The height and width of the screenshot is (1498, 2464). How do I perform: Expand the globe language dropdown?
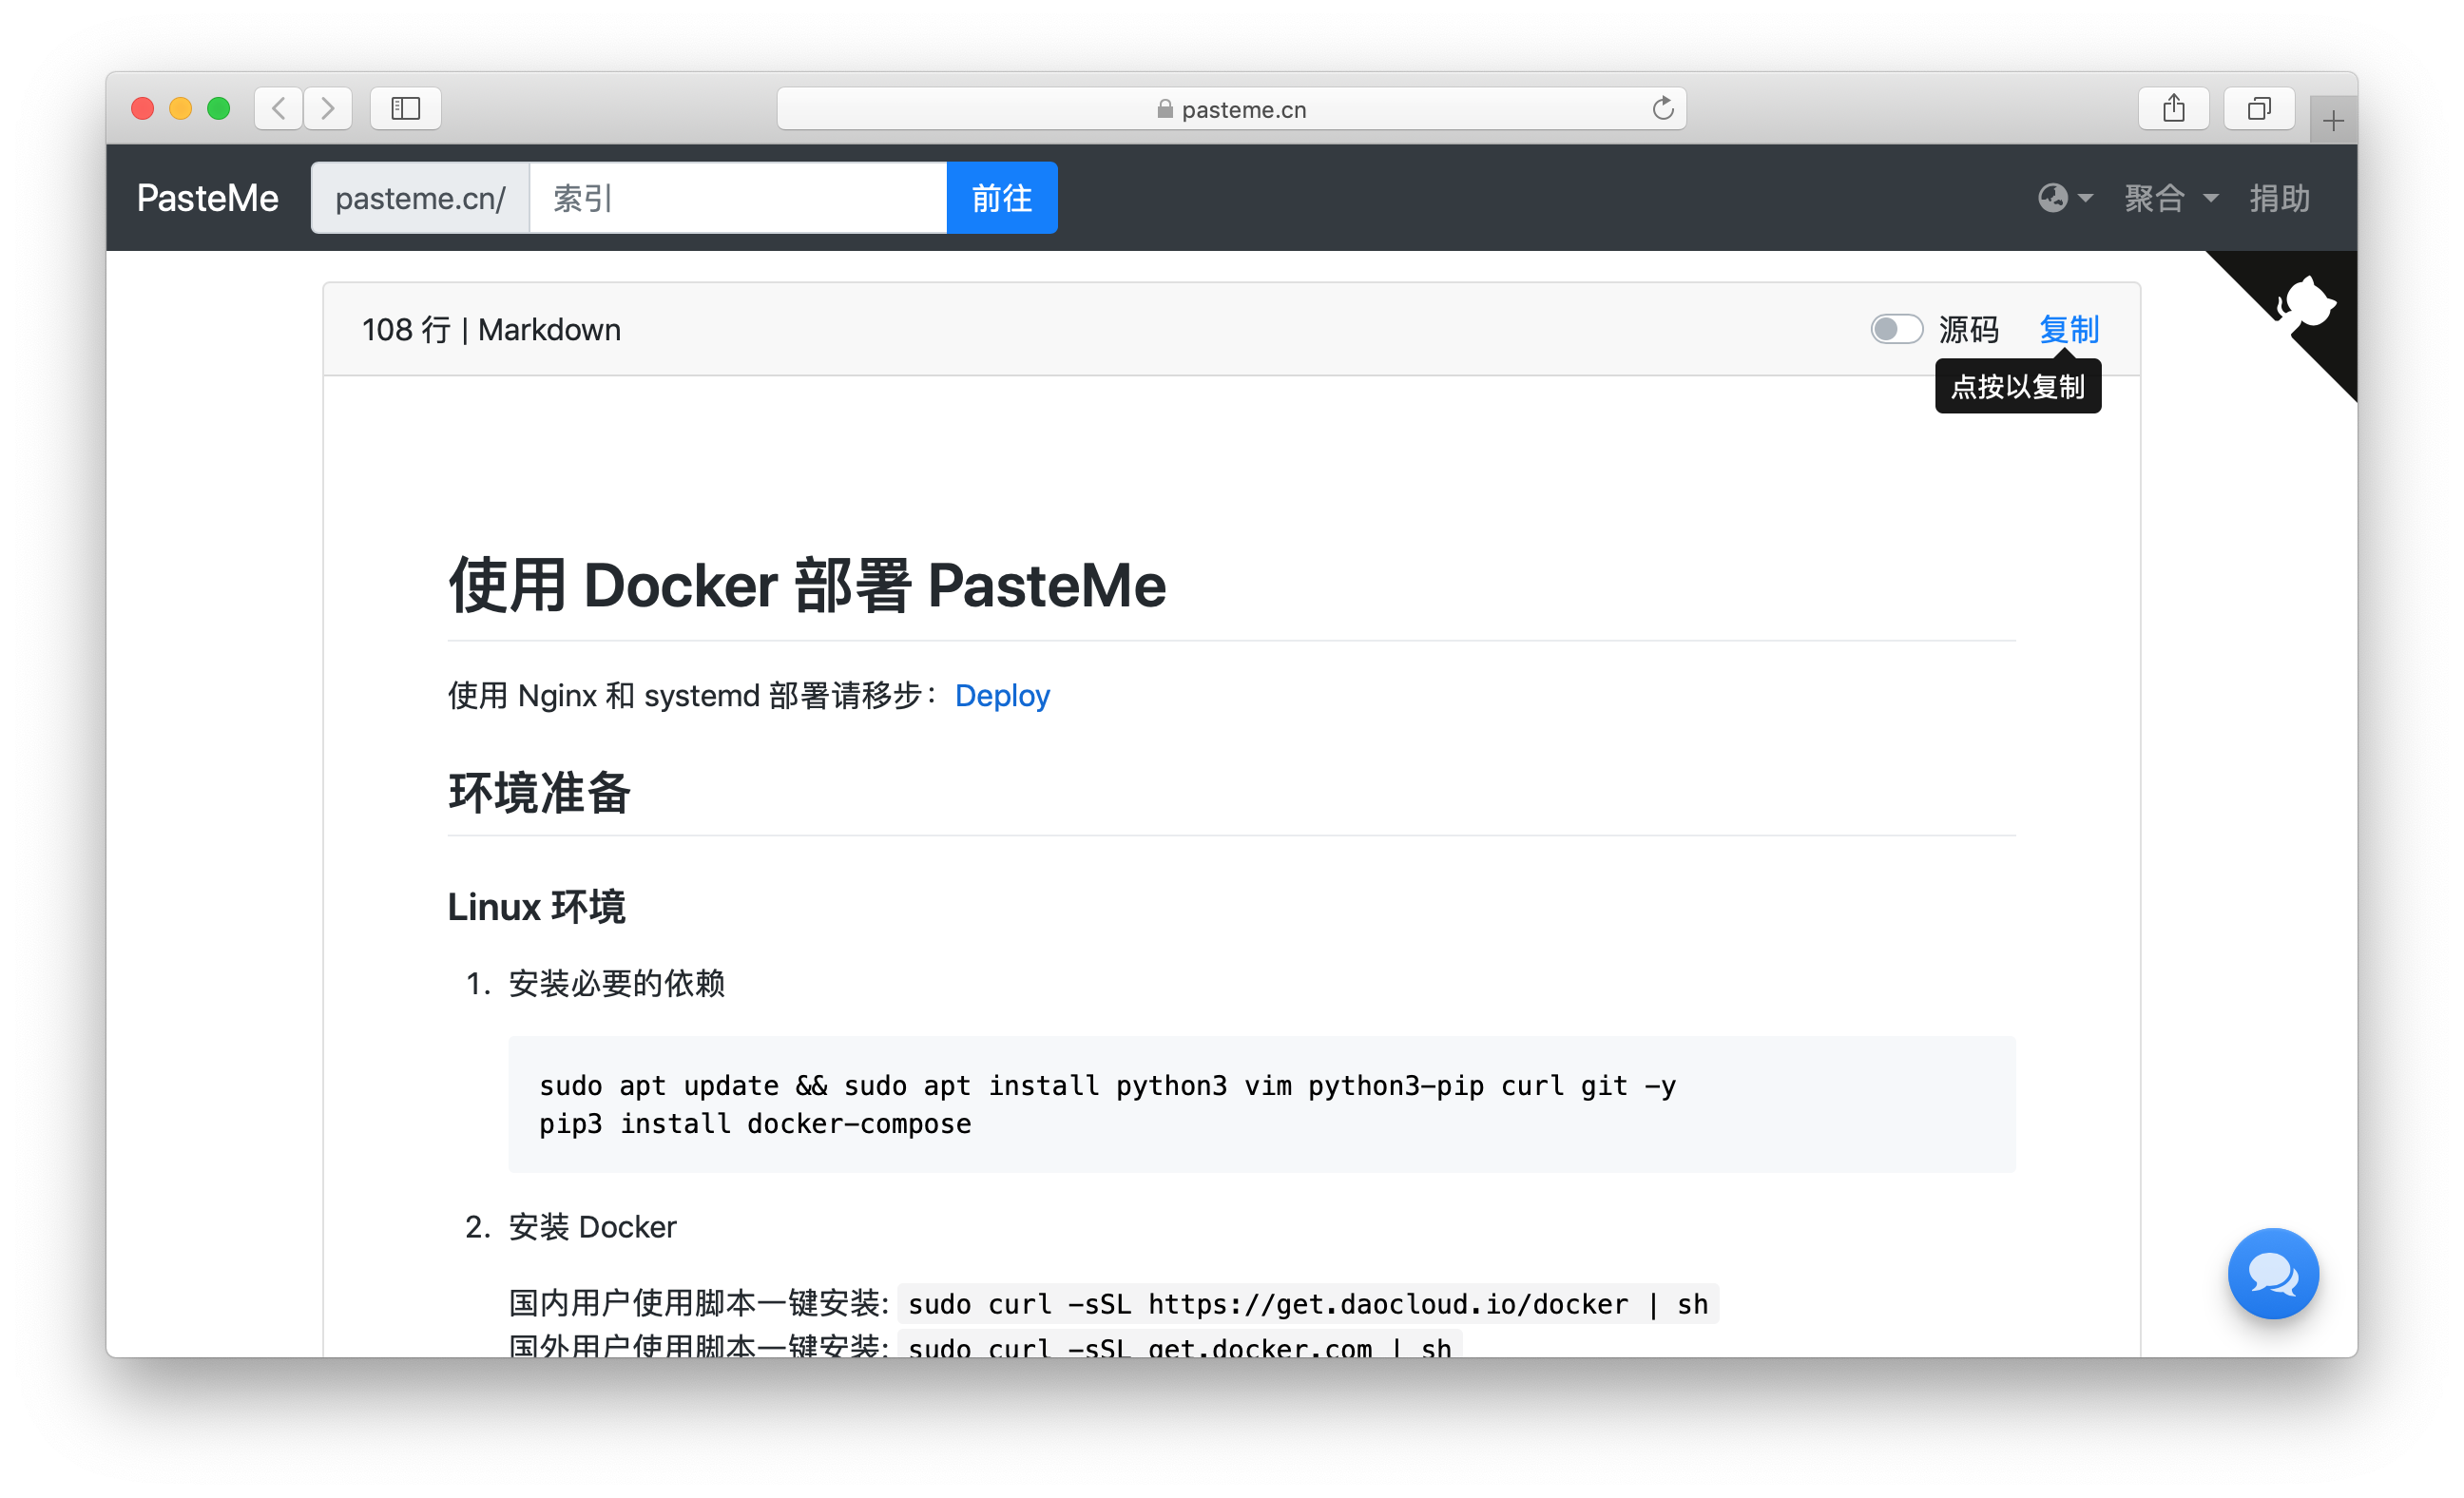pyautogui.click(x=2064, y=198)
